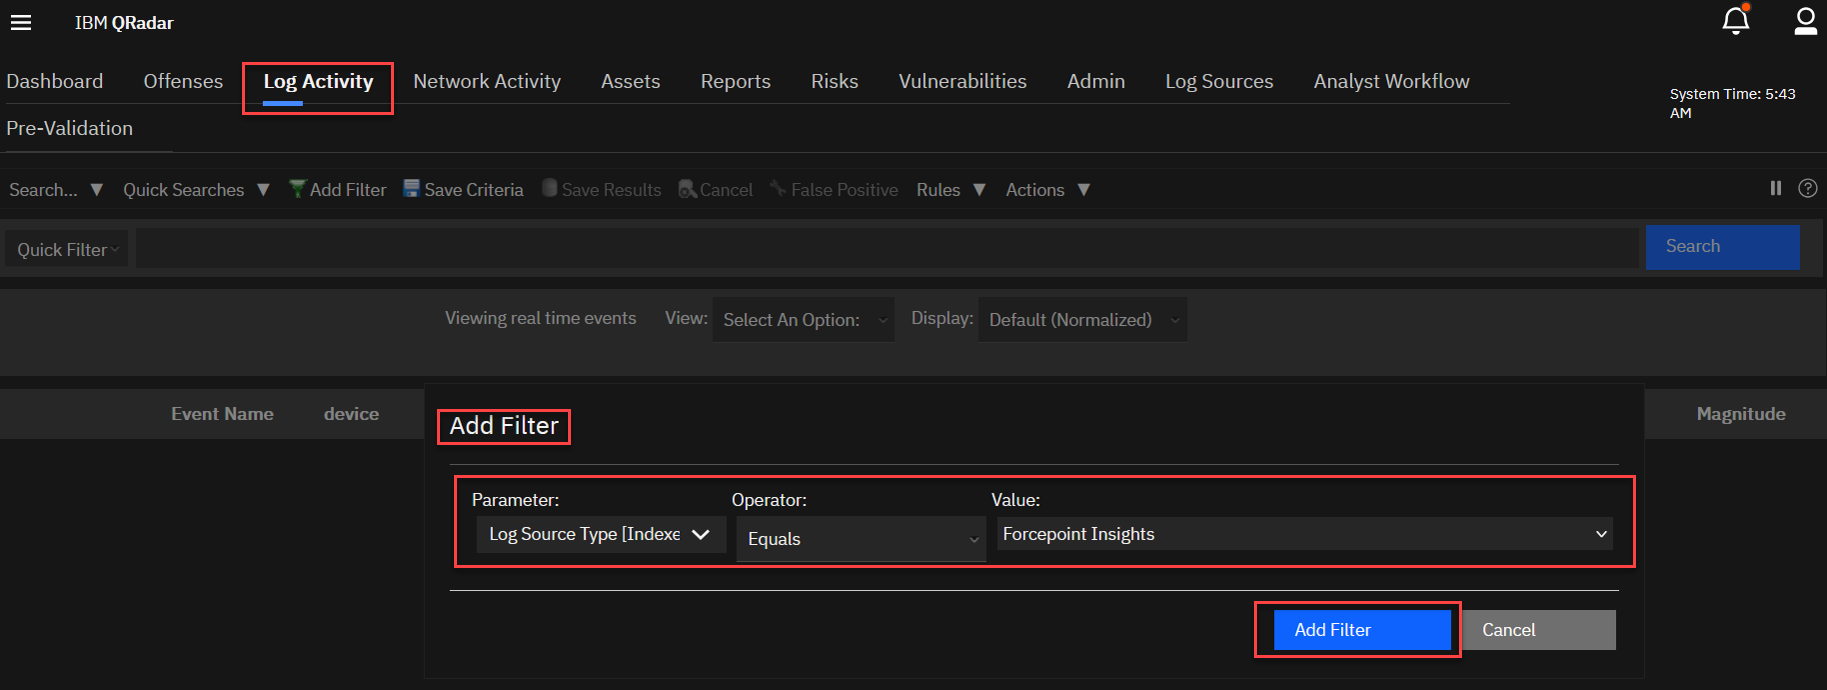Open the Value Forcepoint Insights dropdown
The width and height of the screenshot is (1827, 690).
1304,534
